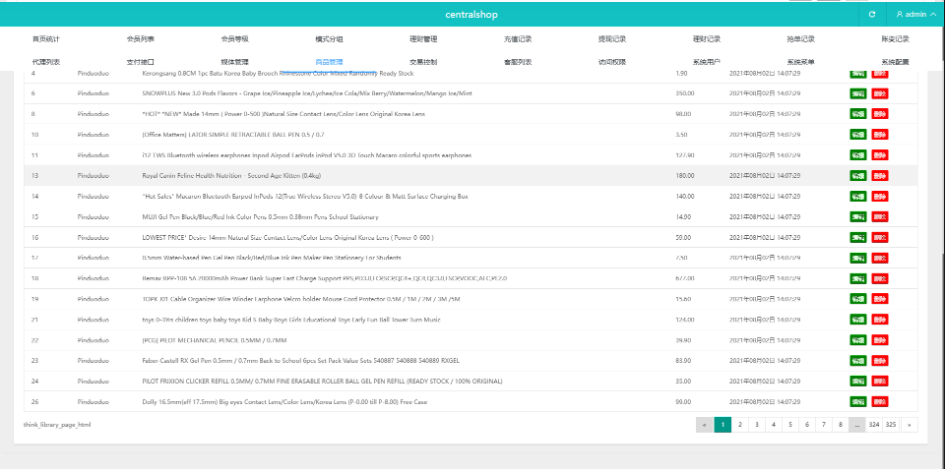This screenshot has height=469, width=945.
Task: Select page 1 in pagination
Action: click(723, 425)
